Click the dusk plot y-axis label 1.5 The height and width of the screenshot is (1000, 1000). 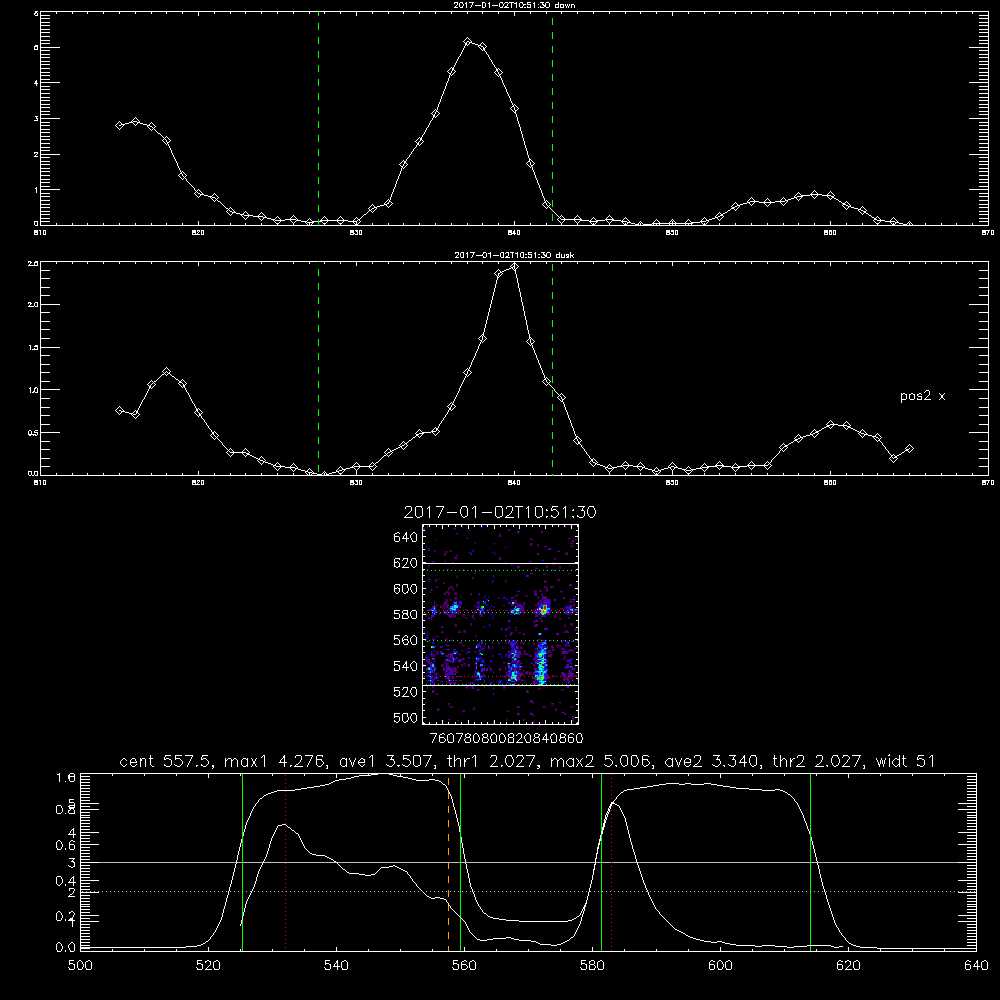coord(33,348)
